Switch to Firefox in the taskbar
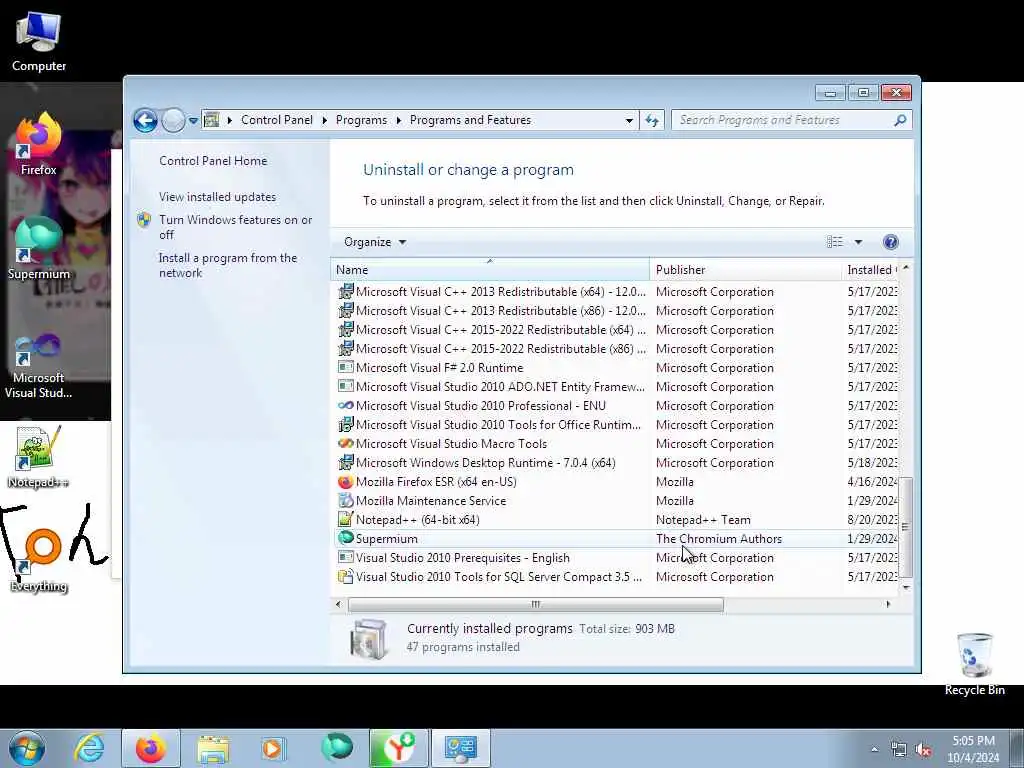The image size is (1024, 768). tap(151, 748)
